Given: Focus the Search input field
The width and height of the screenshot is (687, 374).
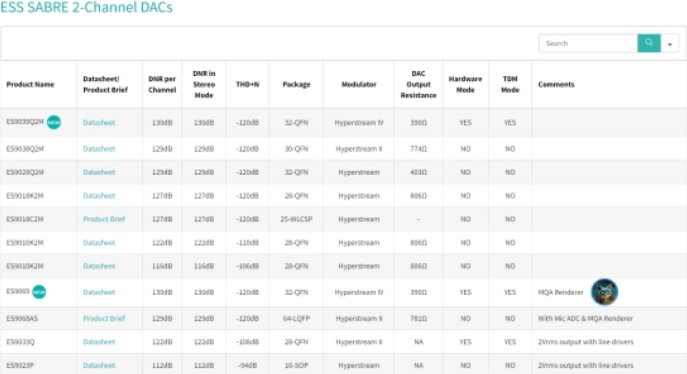Looking at the screenshot, I should (x=588, y=43).
